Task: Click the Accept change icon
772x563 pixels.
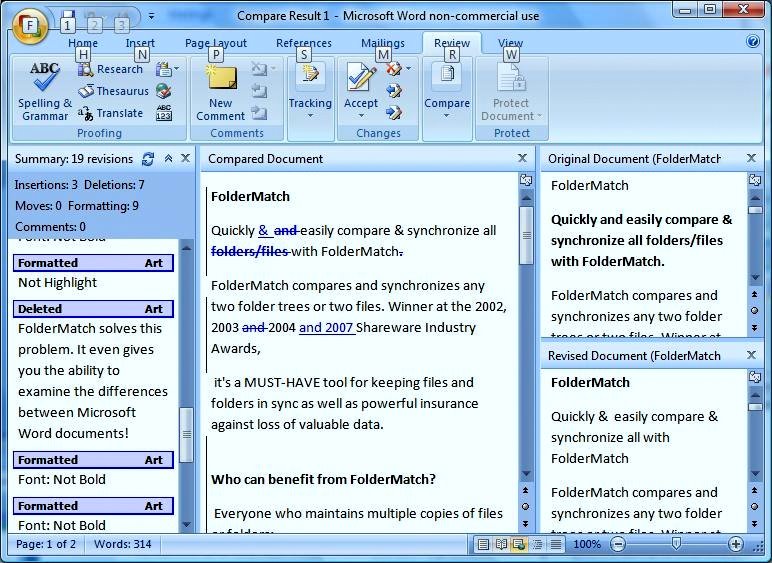Action: click(x=360, y=77)
